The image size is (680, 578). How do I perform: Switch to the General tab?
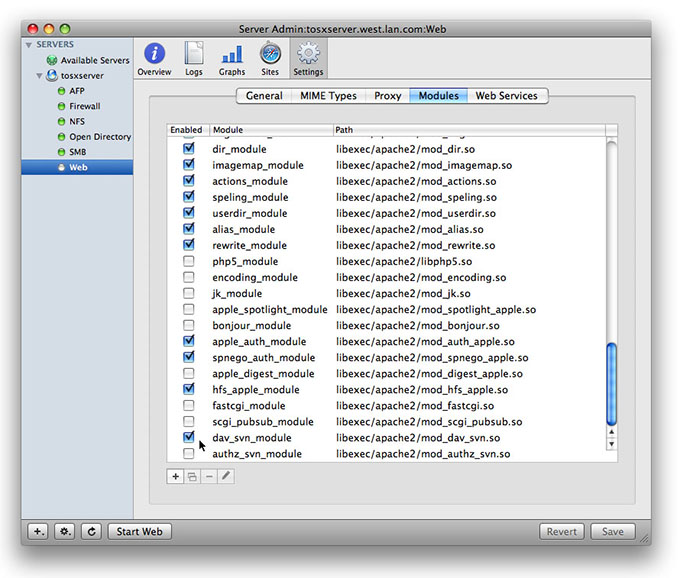pos(264,96)
